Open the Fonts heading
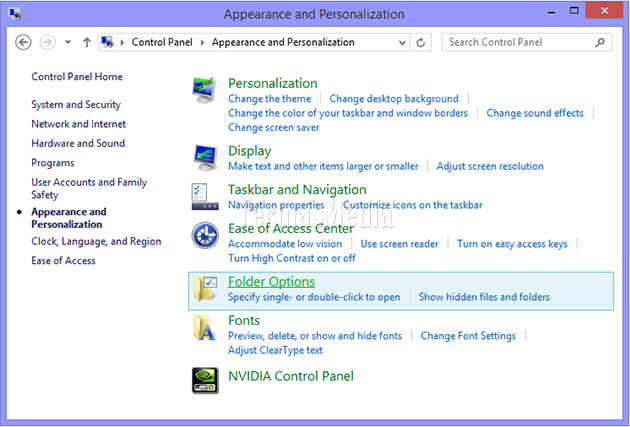This screenshot has width=630, height=427. 244,320
